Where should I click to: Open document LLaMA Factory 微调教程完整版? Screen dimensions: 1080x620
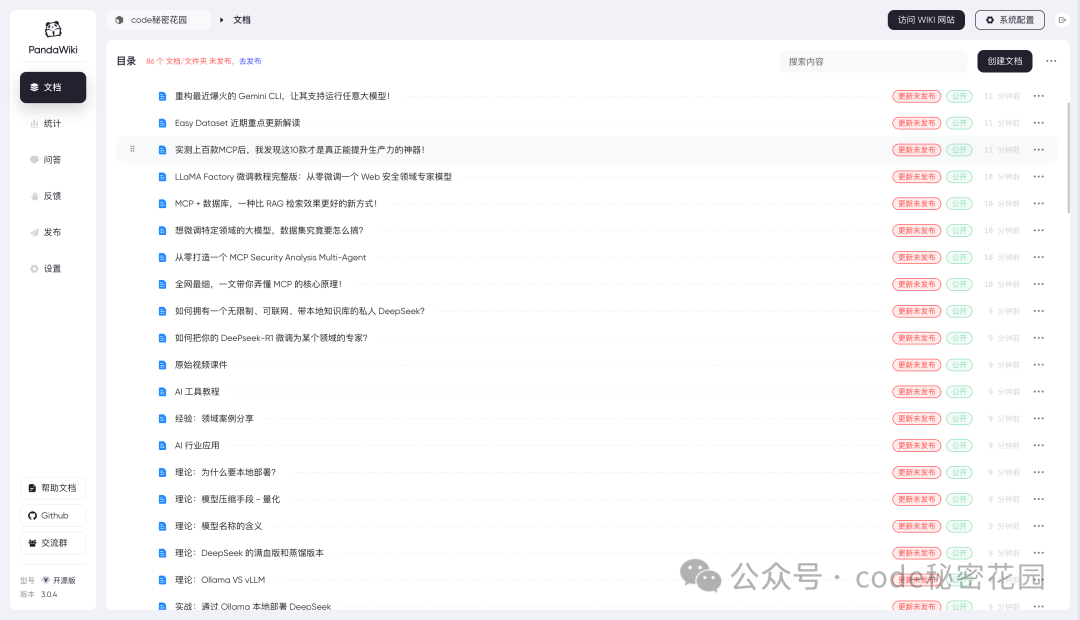click(x=313, y=177)
